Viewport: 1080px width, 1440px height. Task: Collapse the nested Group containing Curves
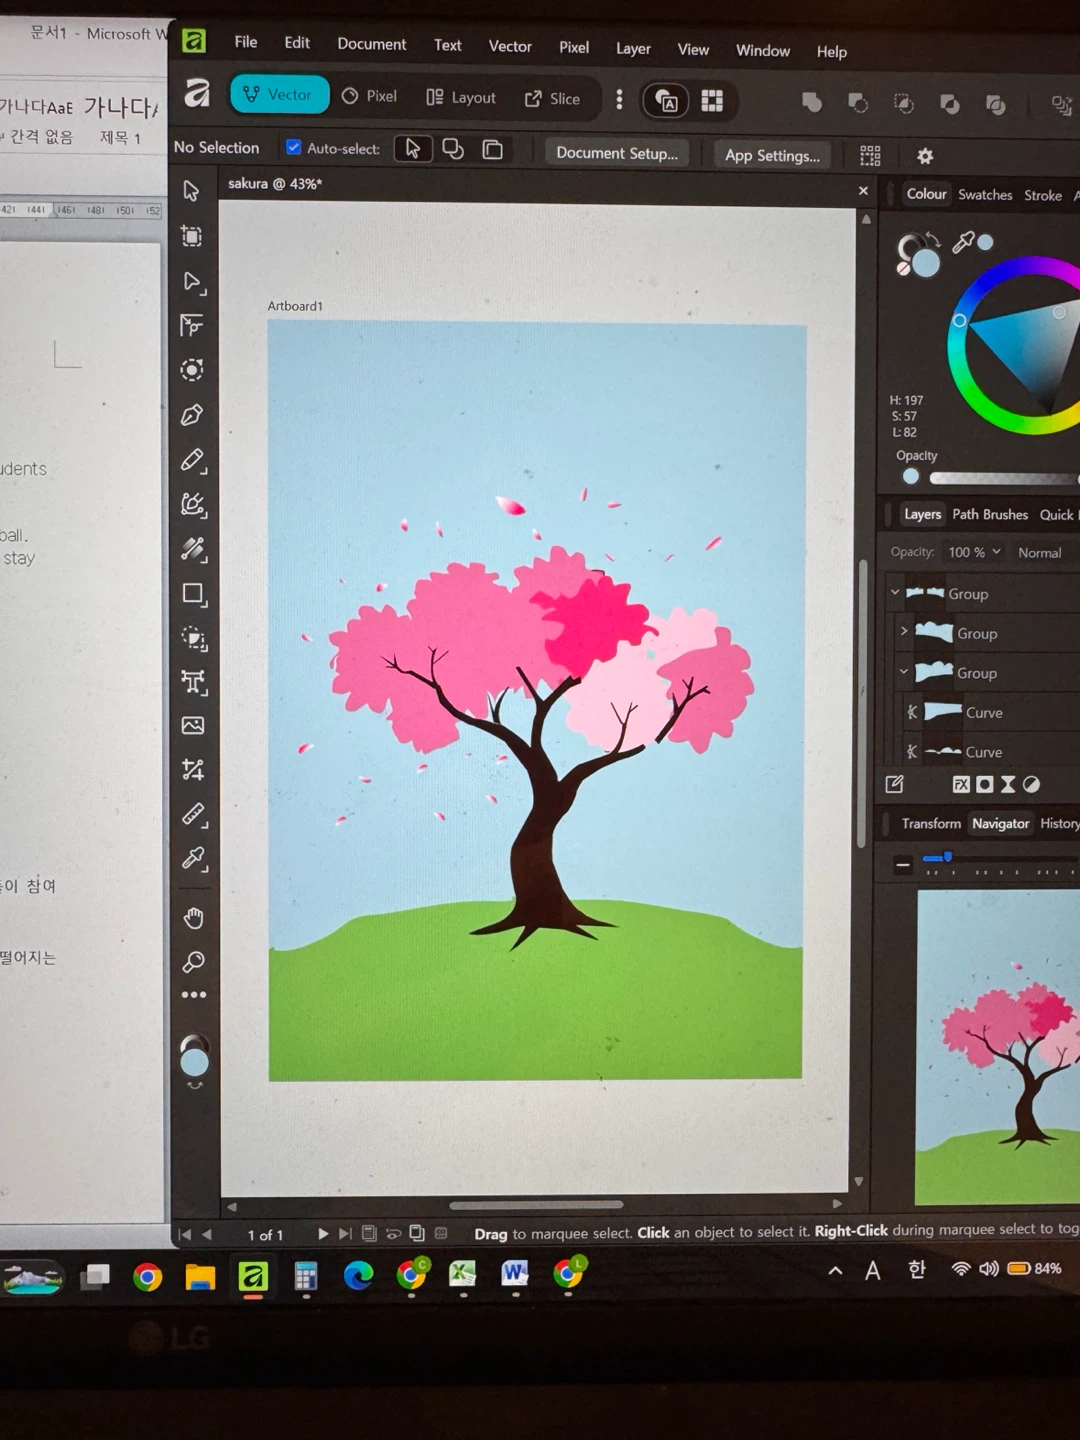coord(904,671)
